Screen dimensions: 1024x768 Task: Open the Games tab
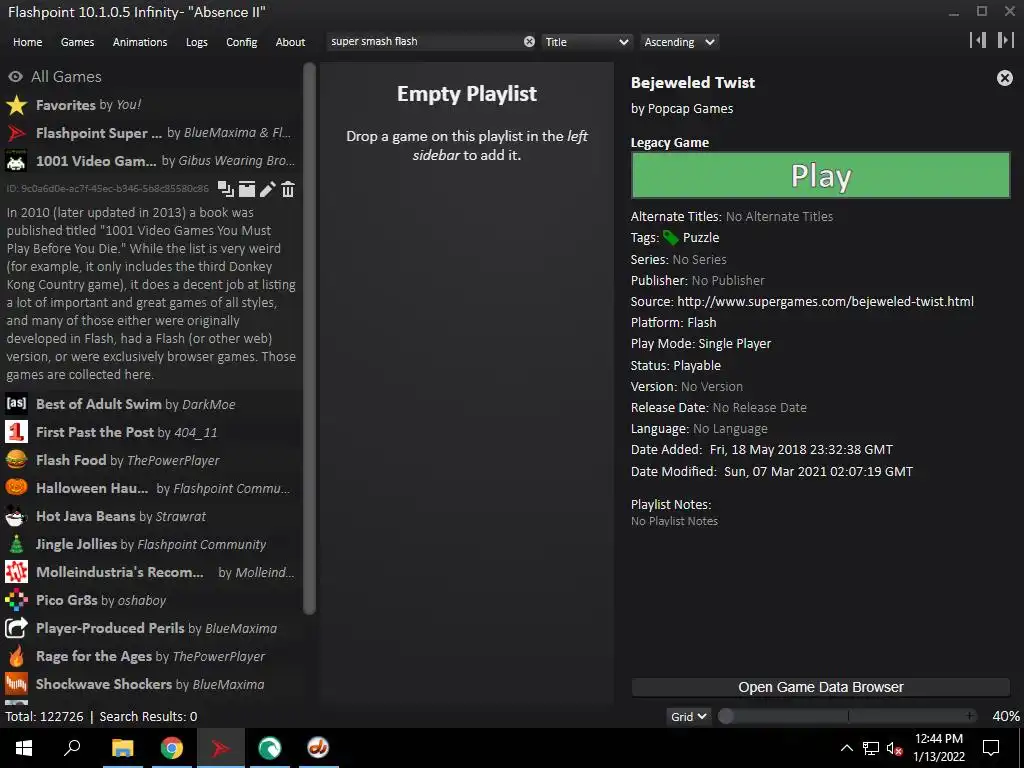pos(77,42)
